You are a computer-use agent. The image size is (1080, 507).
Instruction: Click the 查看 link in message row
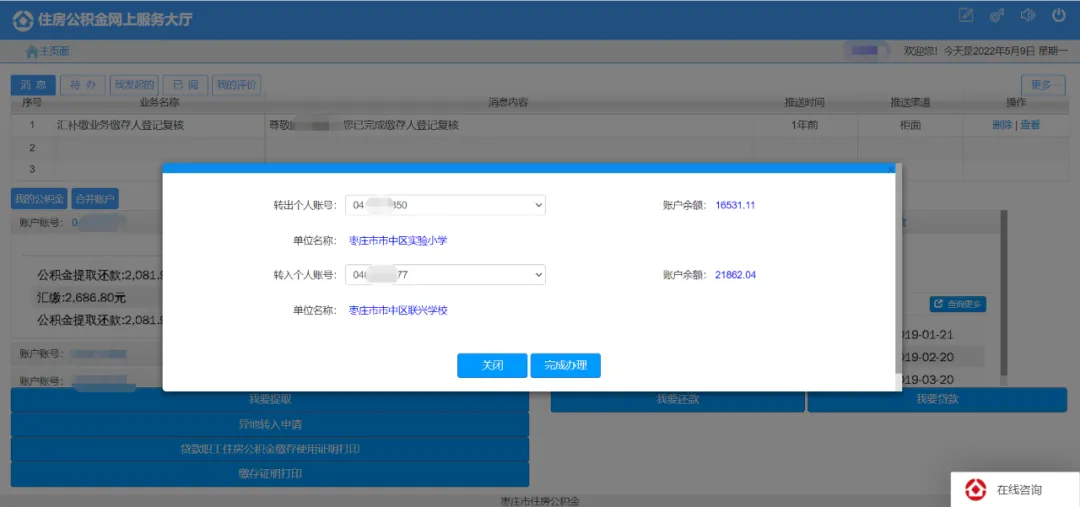pyautogui.click(x=1030, y=125)
